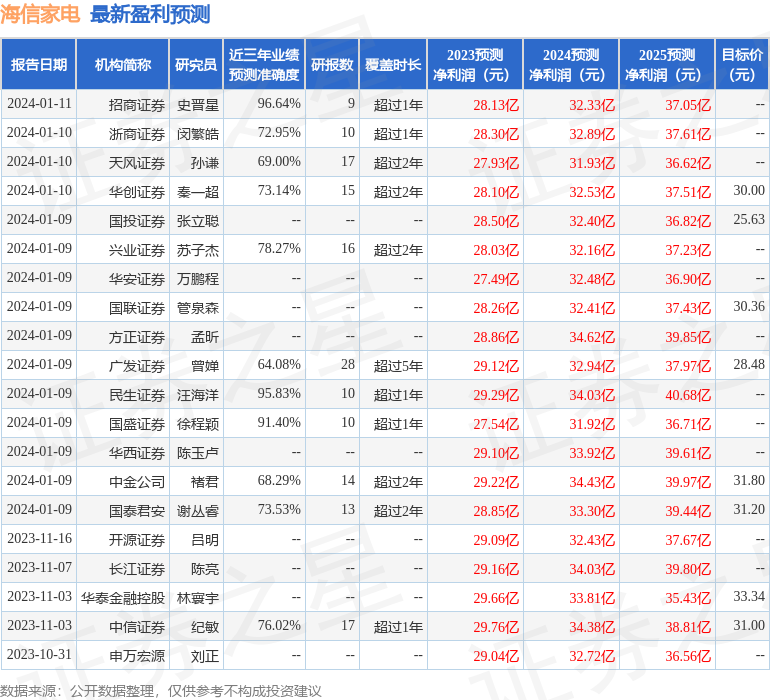770x700 pixels.
Task: Select the 报告日期 column header
Action: tap(39, 65)
